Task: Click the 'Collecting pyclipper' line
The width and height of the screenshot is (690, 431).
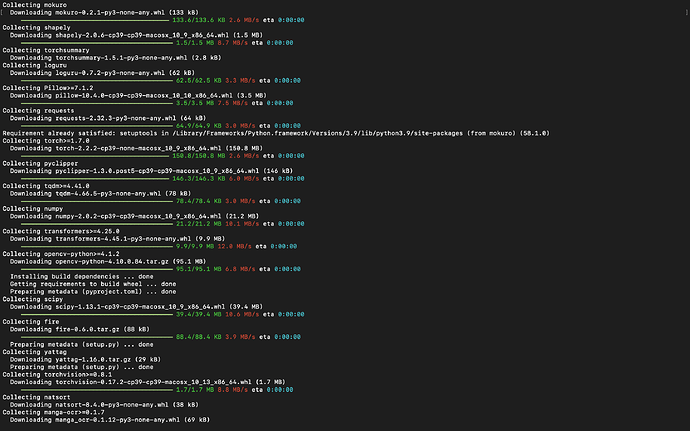Action: click(x=40, y=163)
